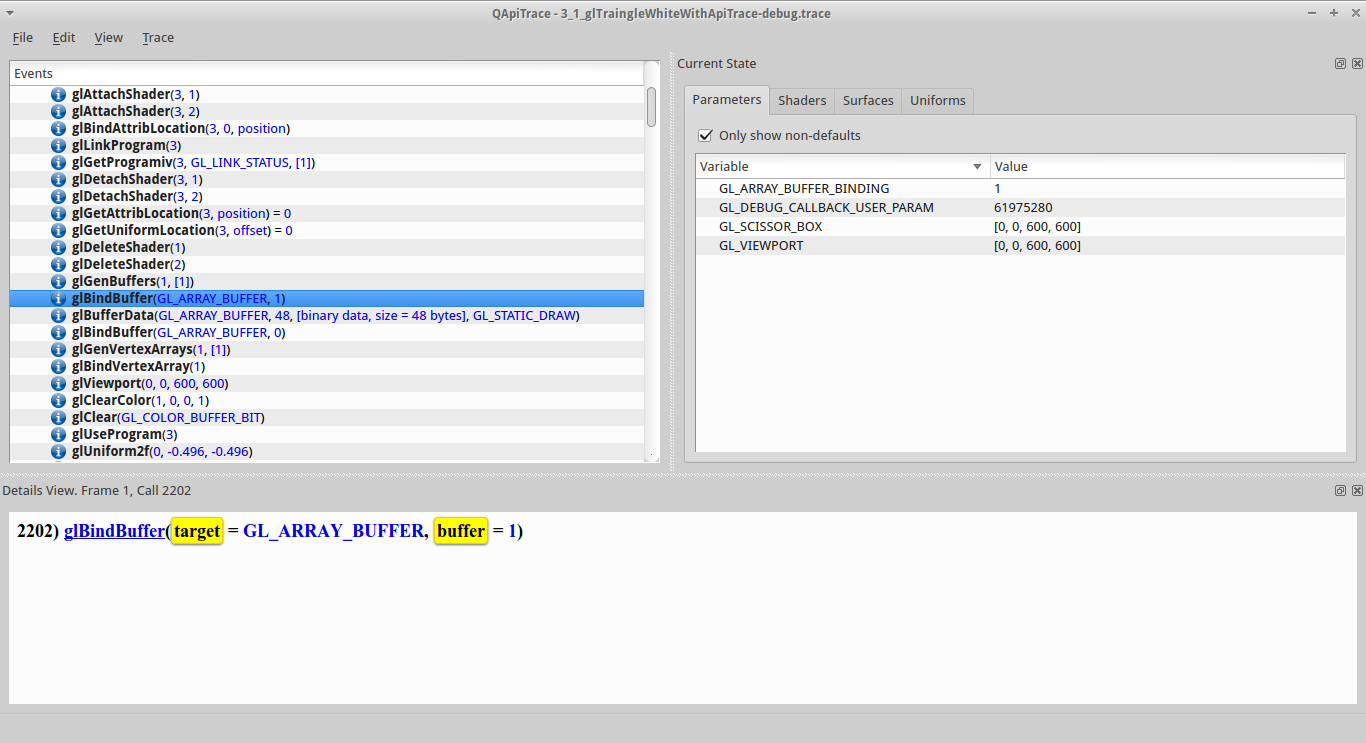The image size is (1366, 743).
Task: Switch to the Shaders tab
Action: (x=802, y=100)
